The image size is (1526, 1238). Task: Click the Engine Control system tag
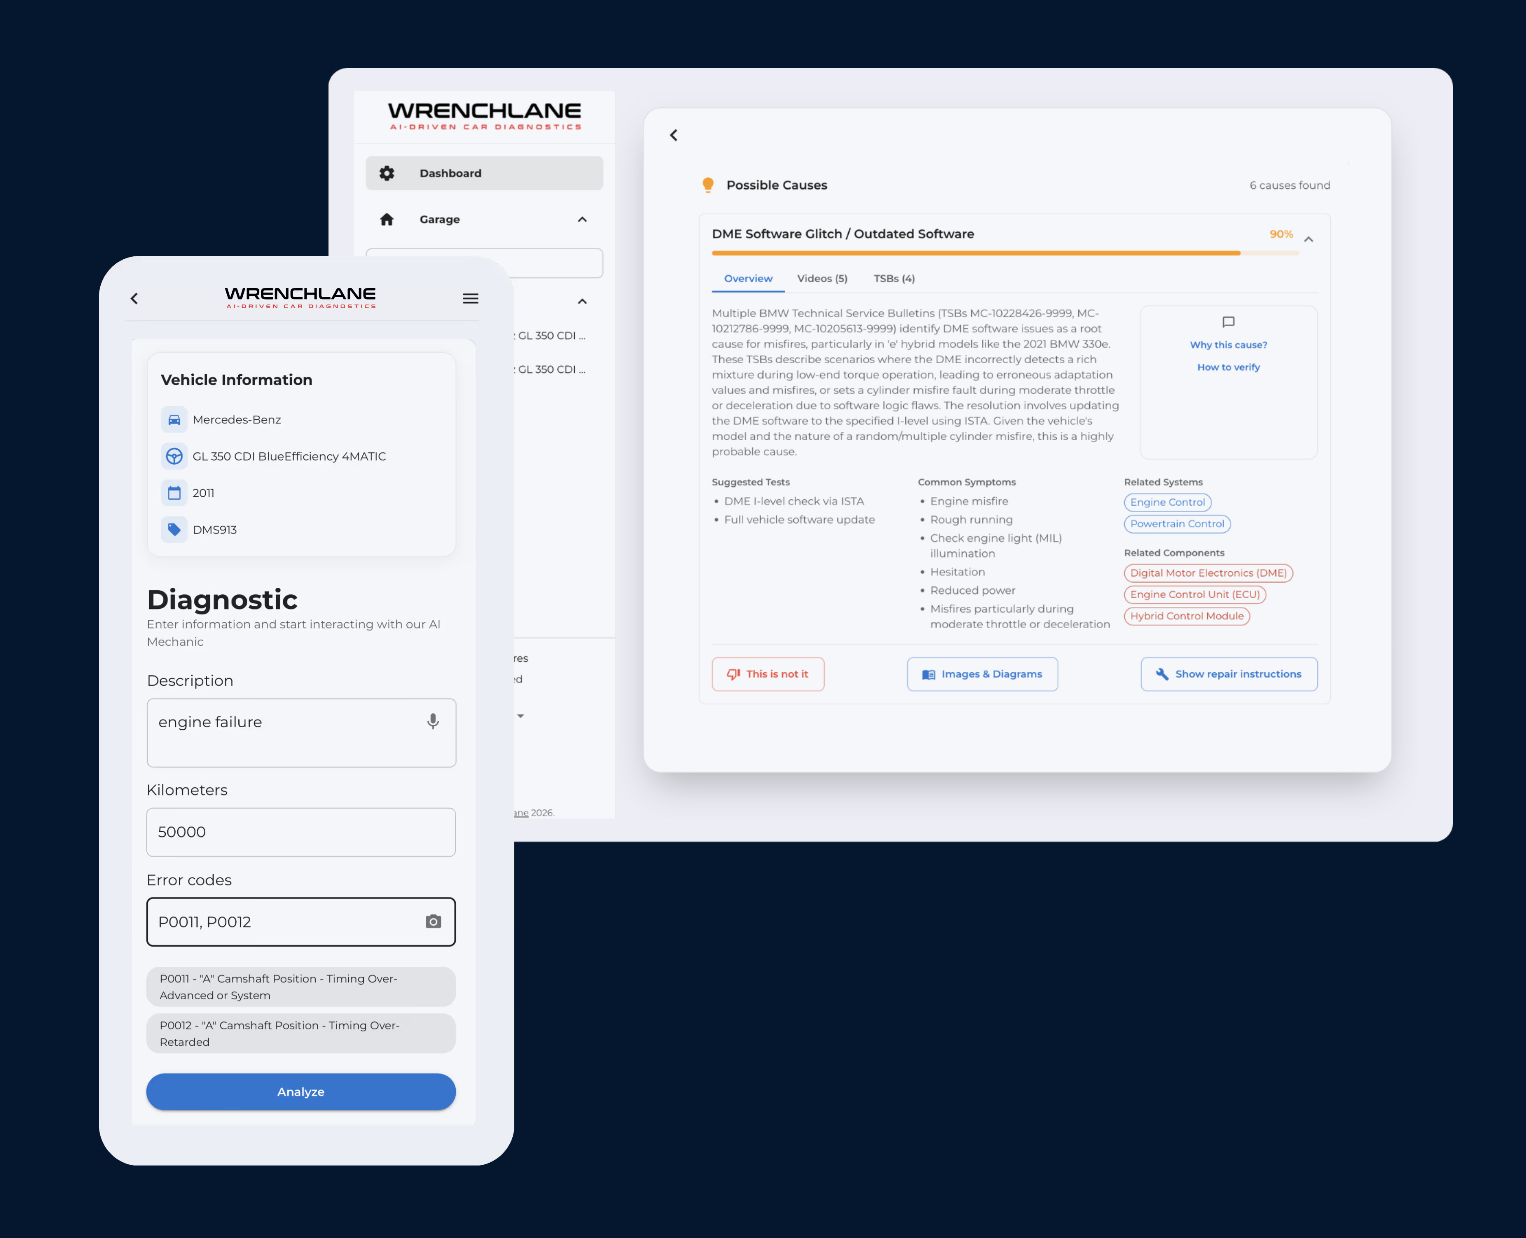click(1167, 502)
